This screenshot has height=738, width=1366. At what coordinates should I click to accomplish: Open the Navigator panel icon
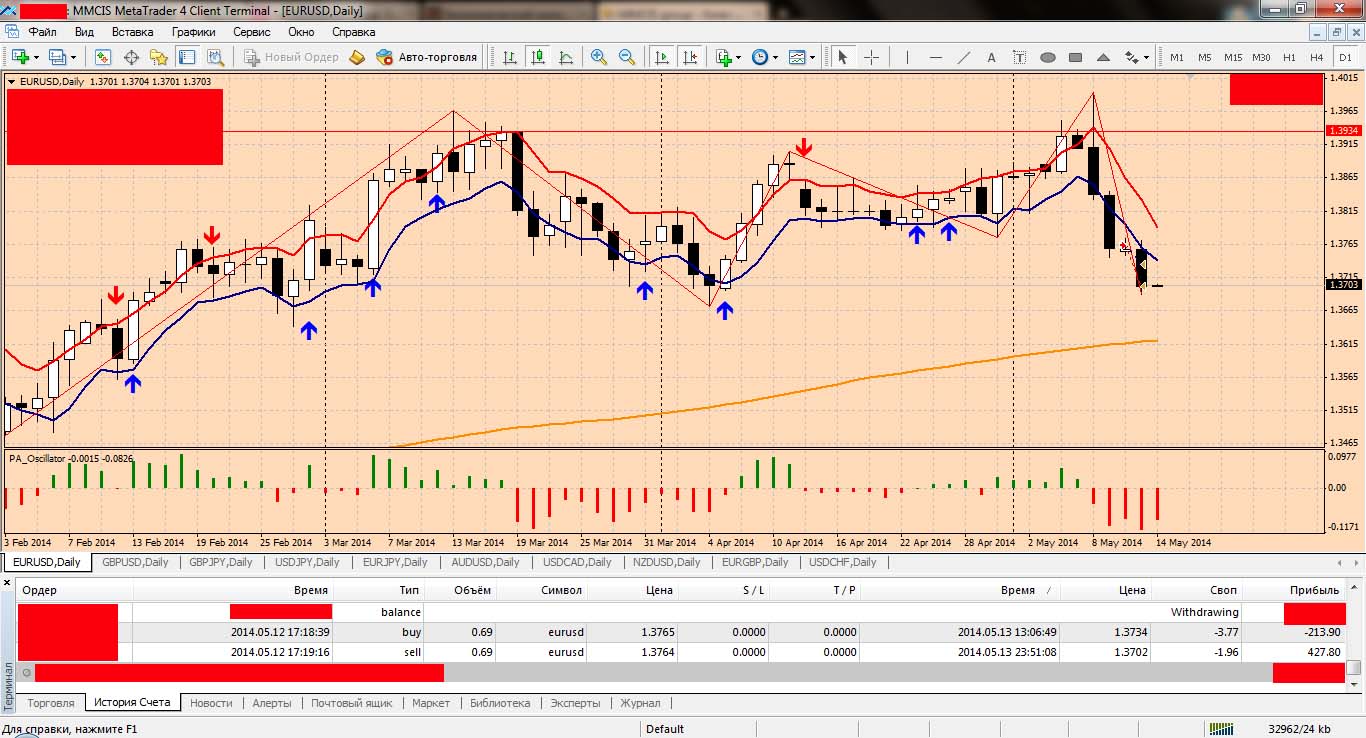coord(159,57)
